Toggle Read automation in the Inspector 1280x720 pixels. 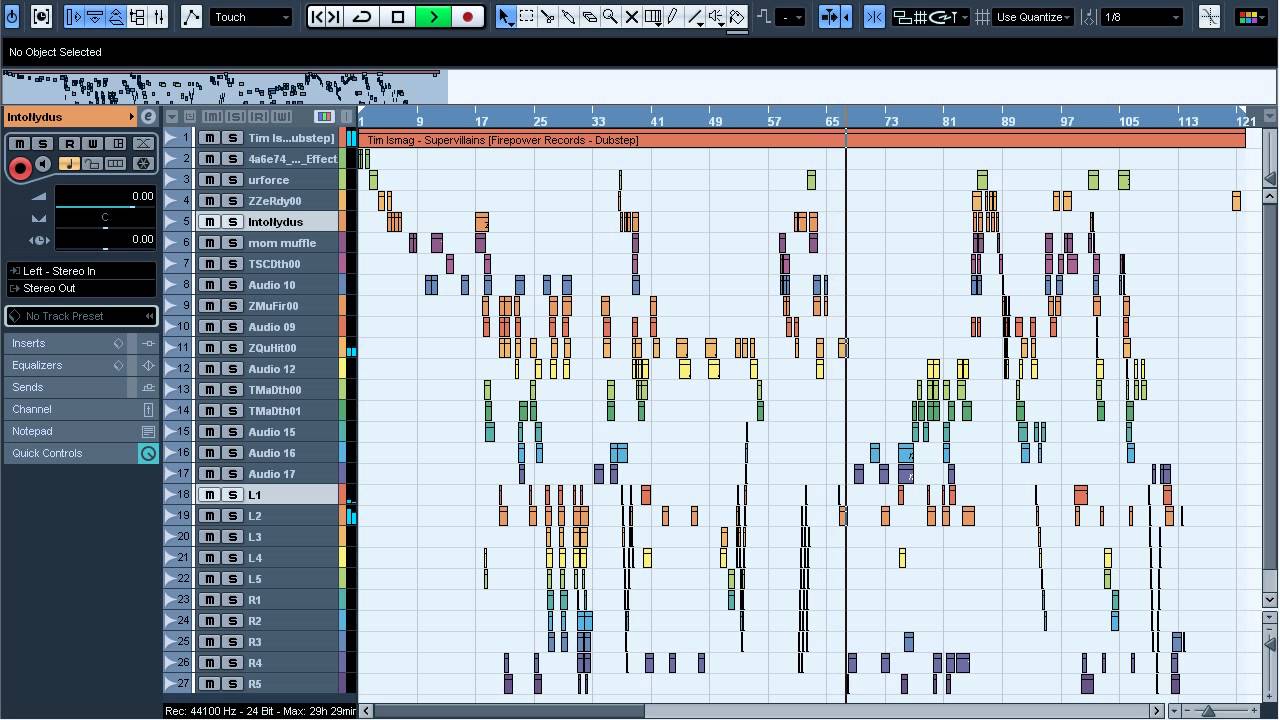[68, 144]
